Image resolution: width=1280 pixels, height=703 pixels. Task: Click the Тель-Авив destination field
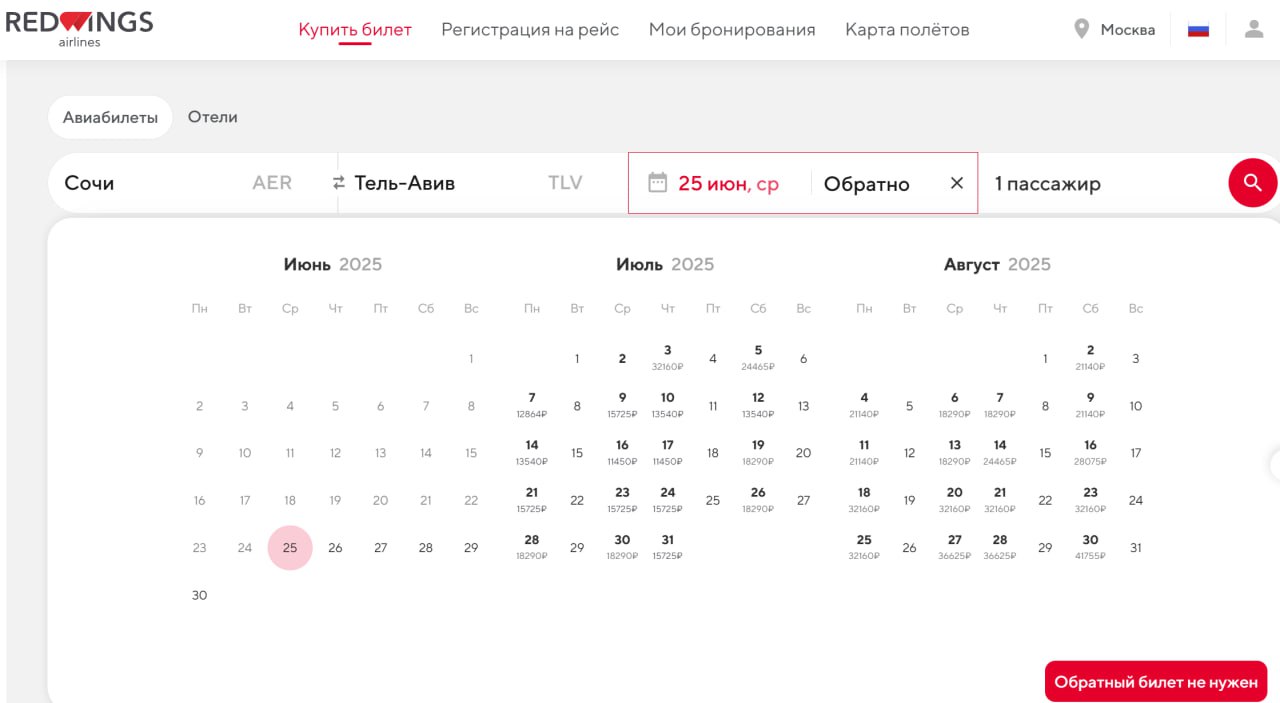click(x=450, y=183)
